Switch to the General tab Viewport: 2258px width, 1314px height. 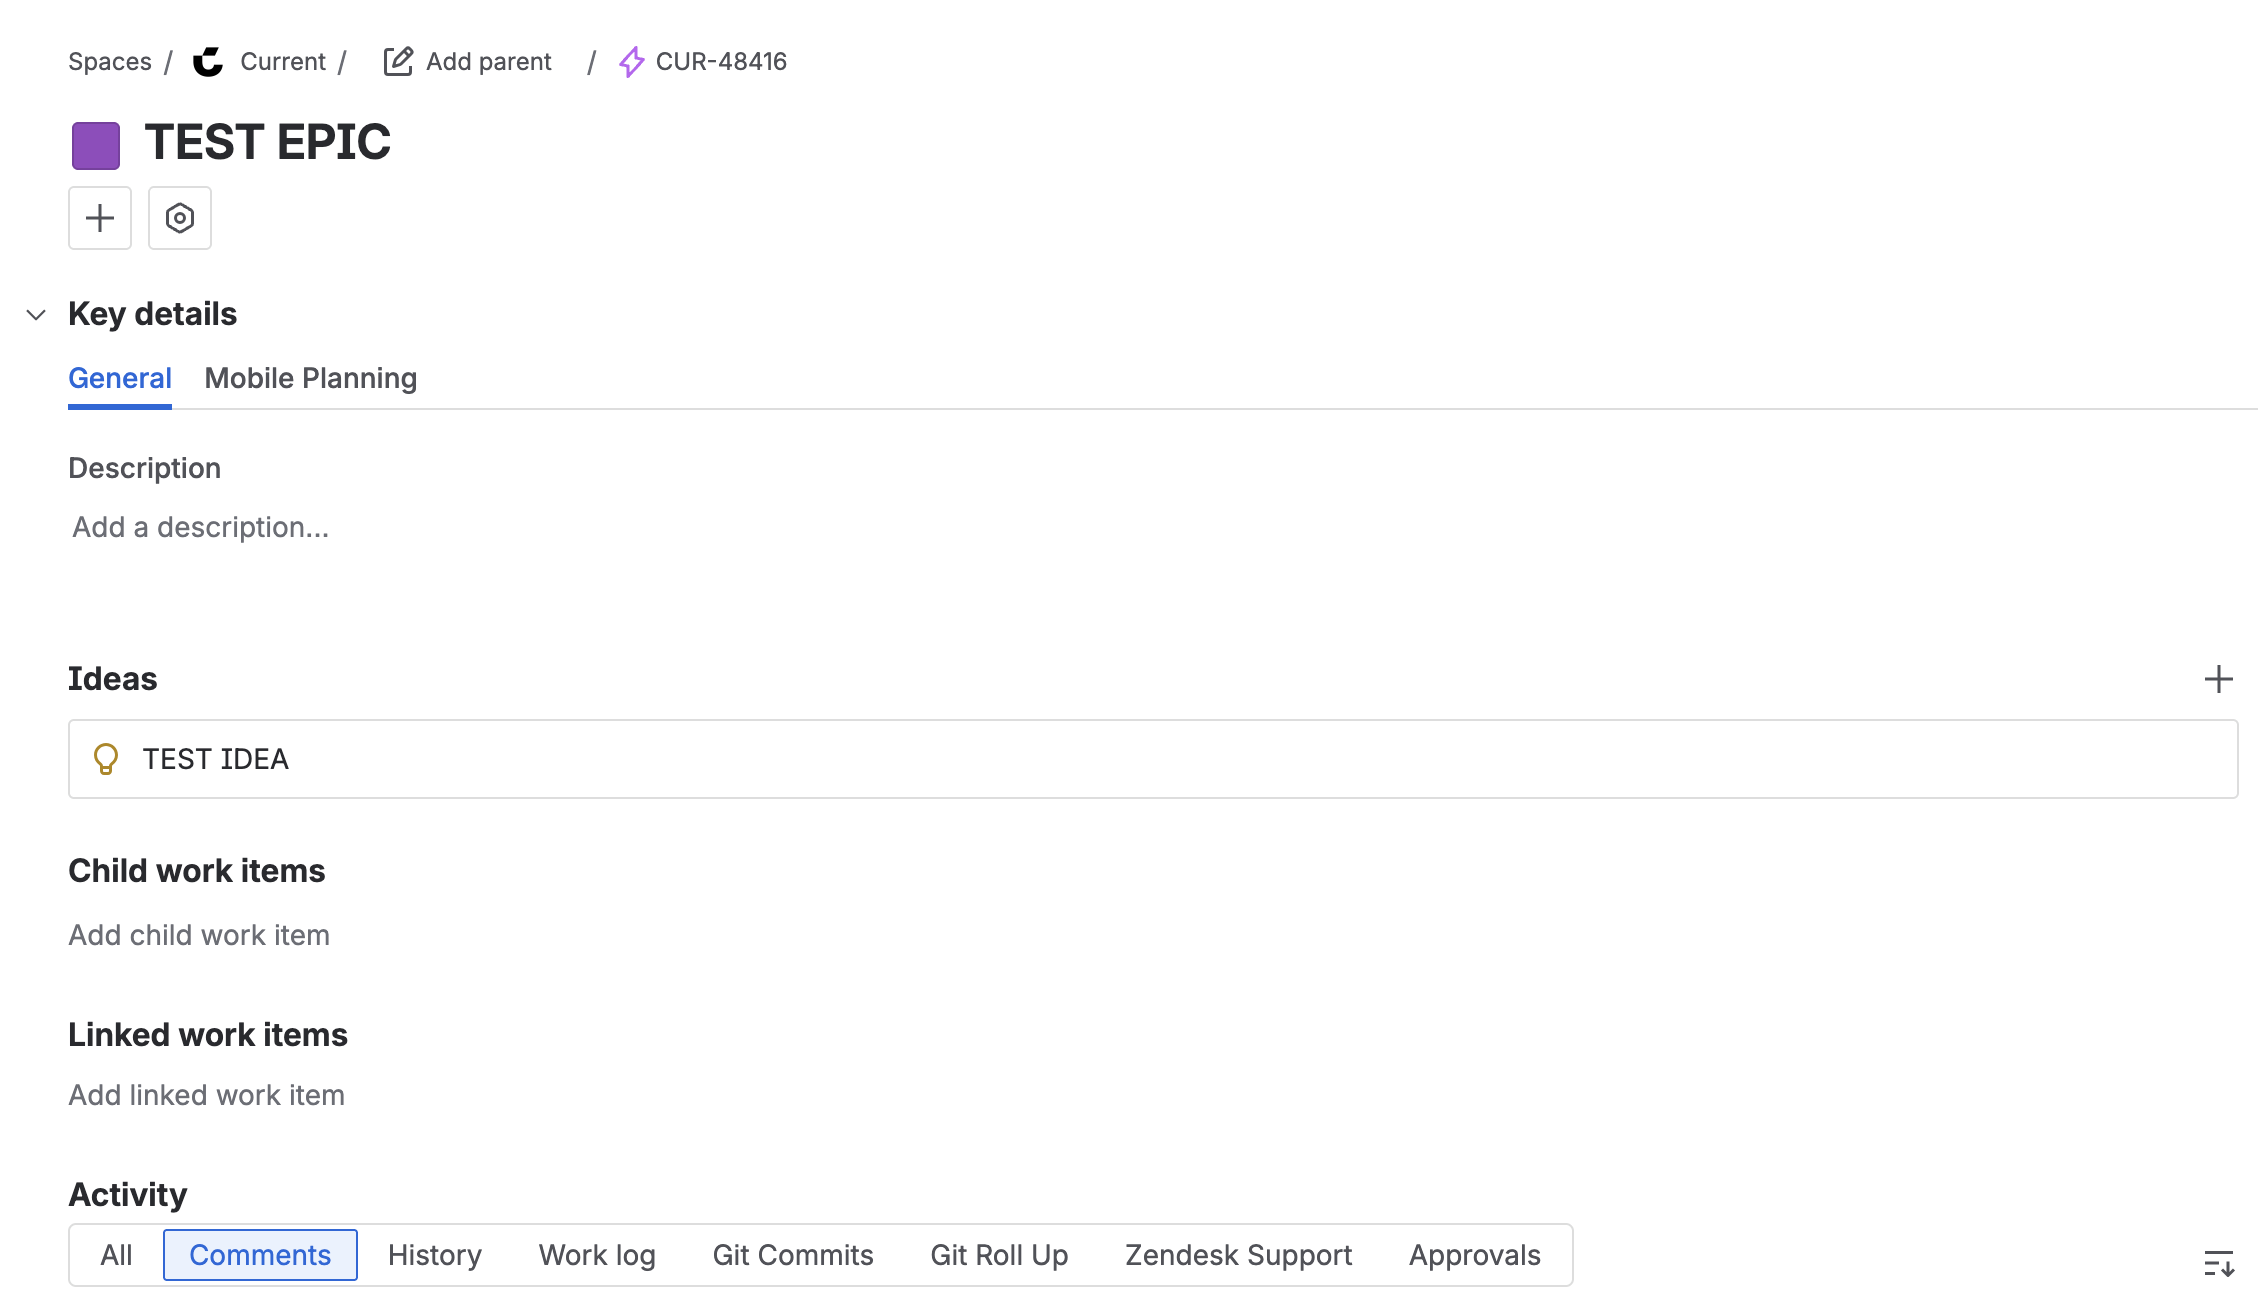(120, 378)
